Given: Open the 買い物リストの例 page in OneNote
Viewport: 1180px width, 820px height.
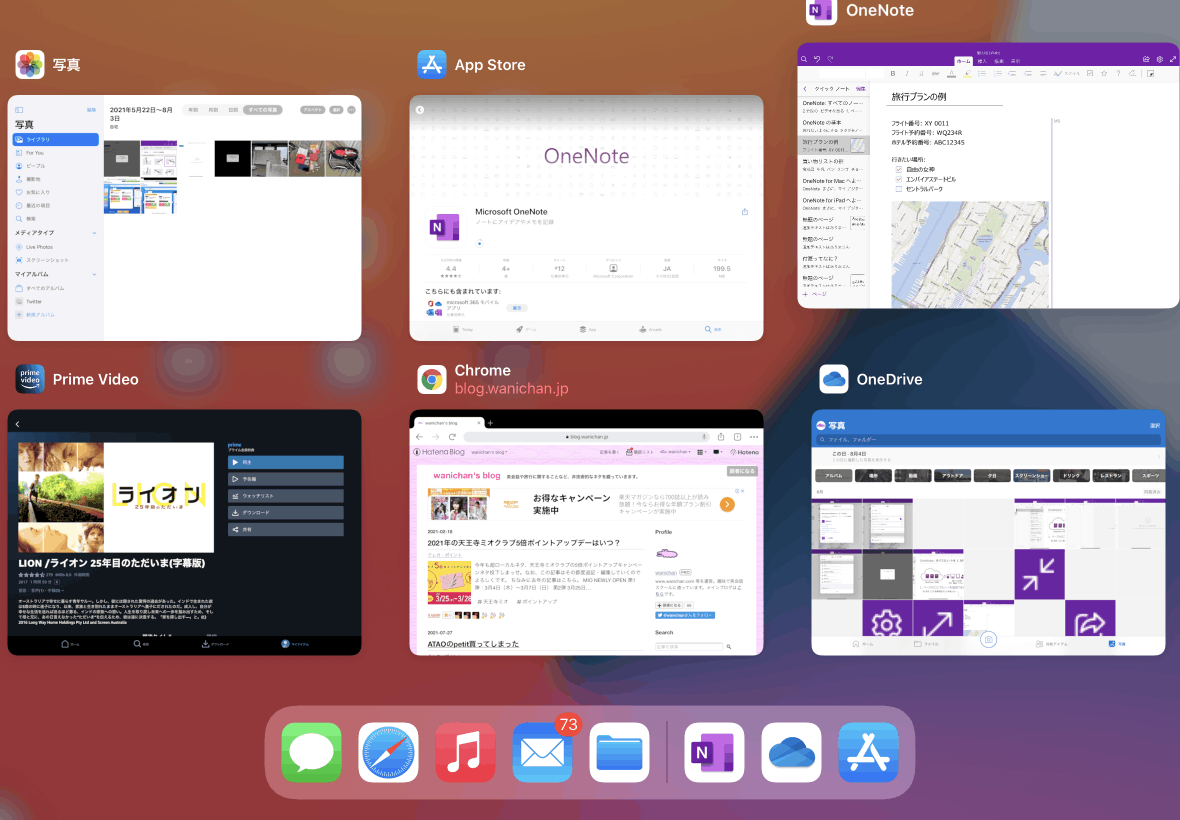Looking at the screenshot, I should click(x=833, y=165).
